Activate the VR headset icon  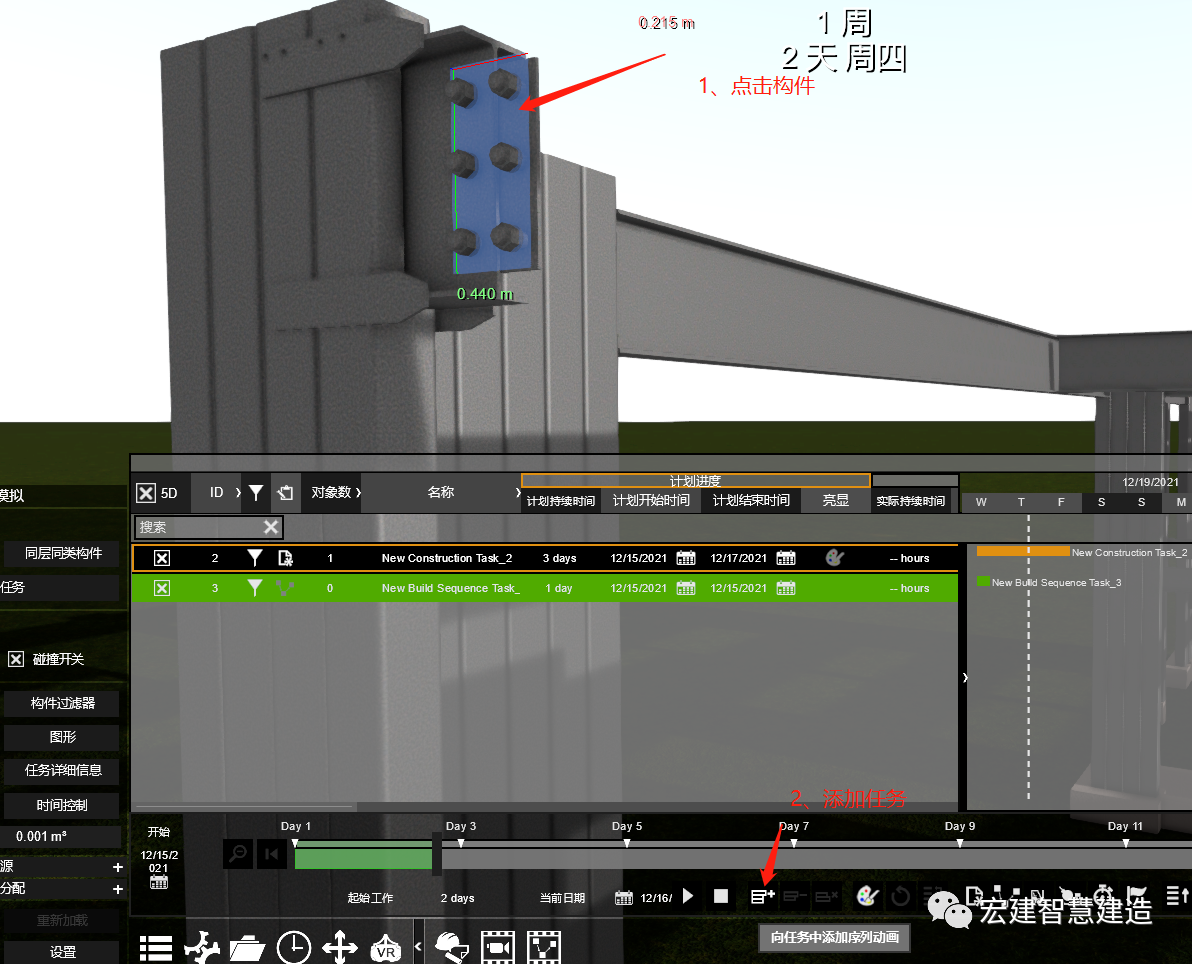385,948
